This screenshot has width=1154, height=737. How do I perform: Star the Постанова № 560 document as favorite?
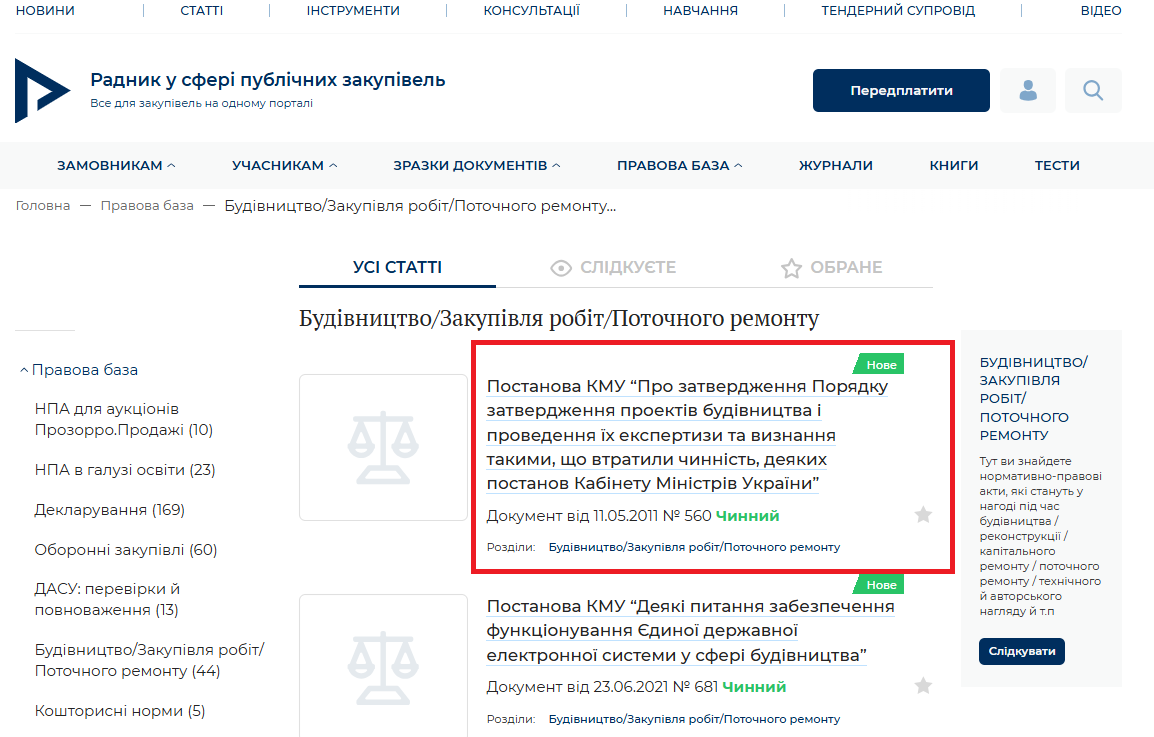(923, 515)
